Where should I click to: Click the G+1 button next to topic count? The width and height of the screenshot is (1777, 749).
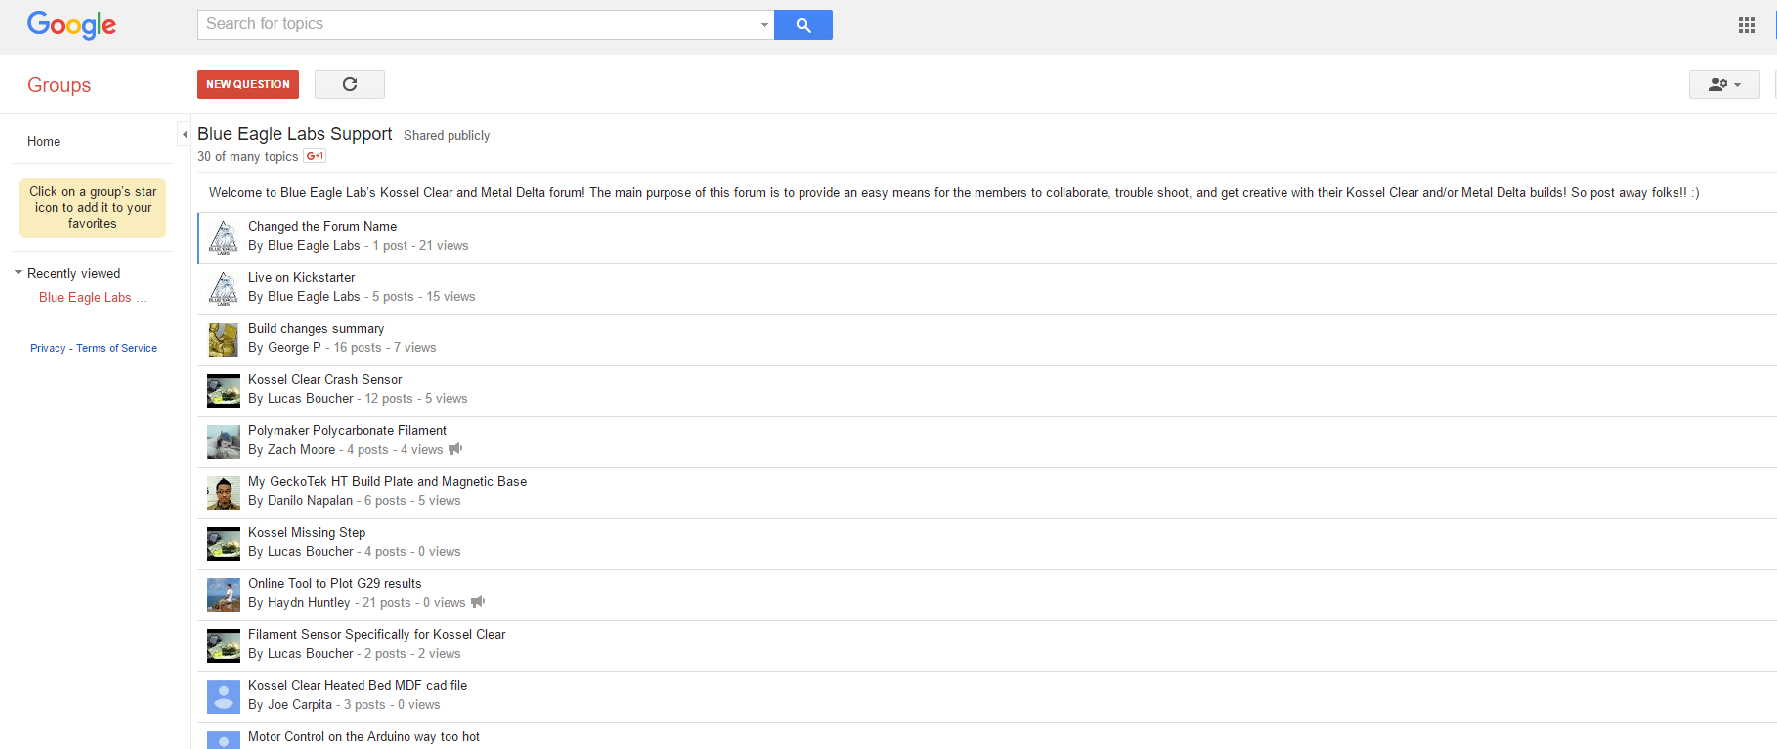tap(315, 156)
